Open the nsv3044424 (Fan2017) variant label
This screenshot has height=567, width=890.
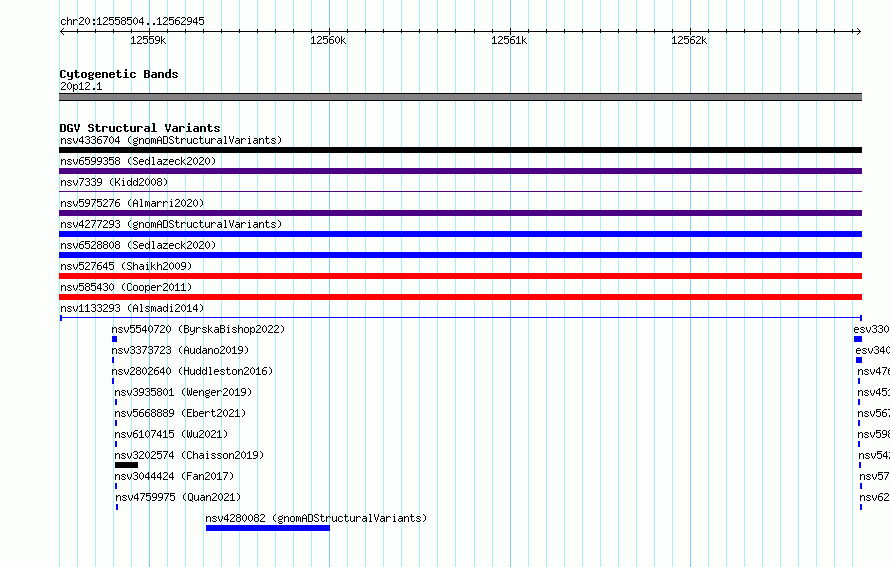tap(174, 476)
